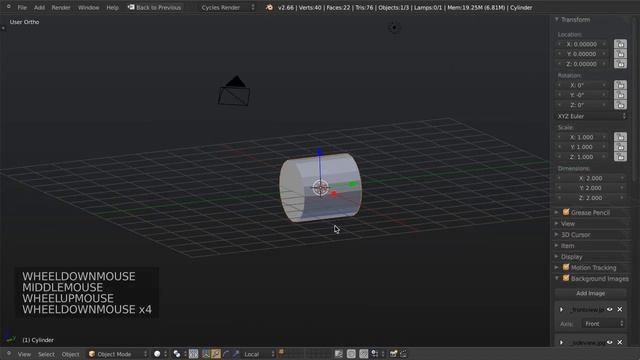Toggle lock for Location Z

click(x=620, y=64)
